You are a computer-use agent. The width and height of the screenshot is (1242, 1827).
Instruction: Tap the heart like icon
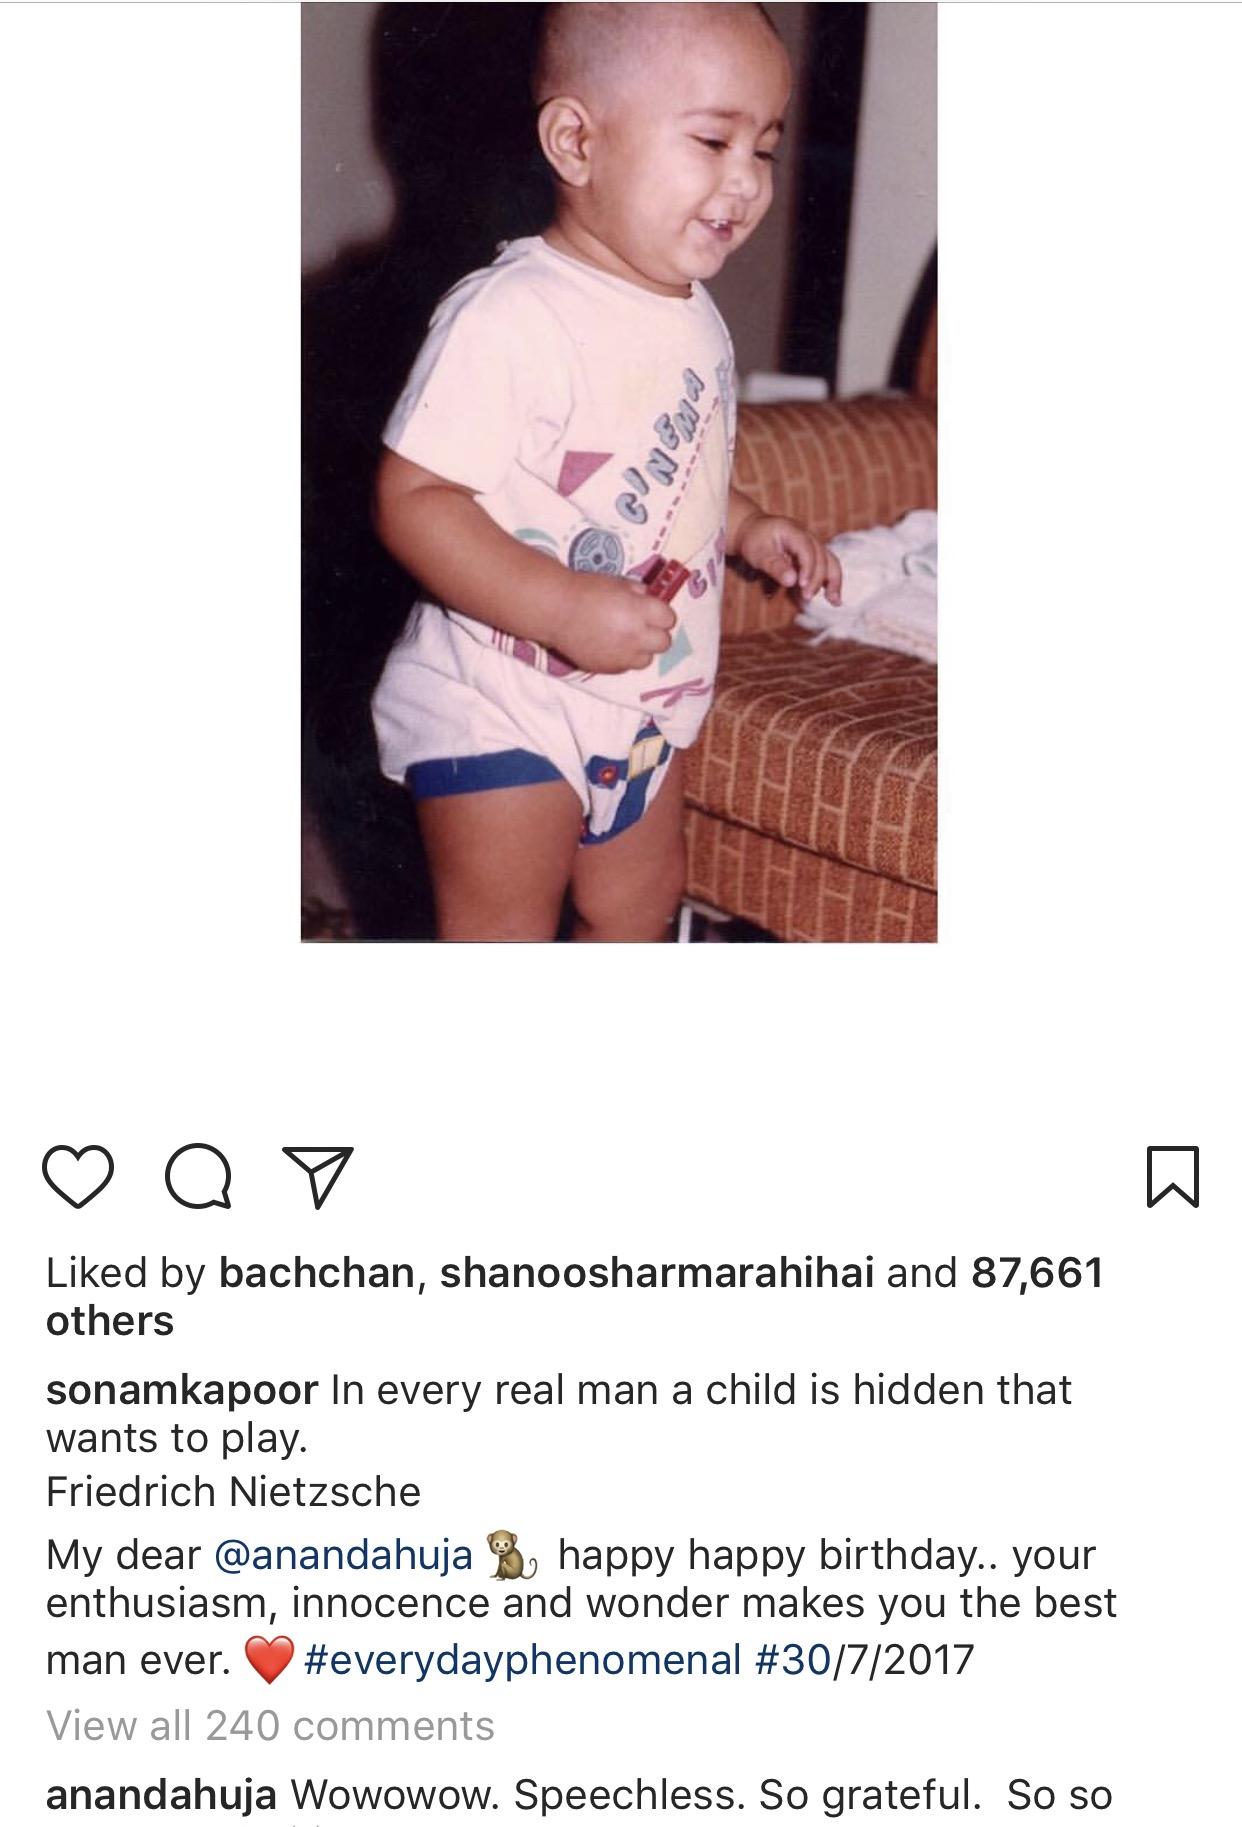79,1177
